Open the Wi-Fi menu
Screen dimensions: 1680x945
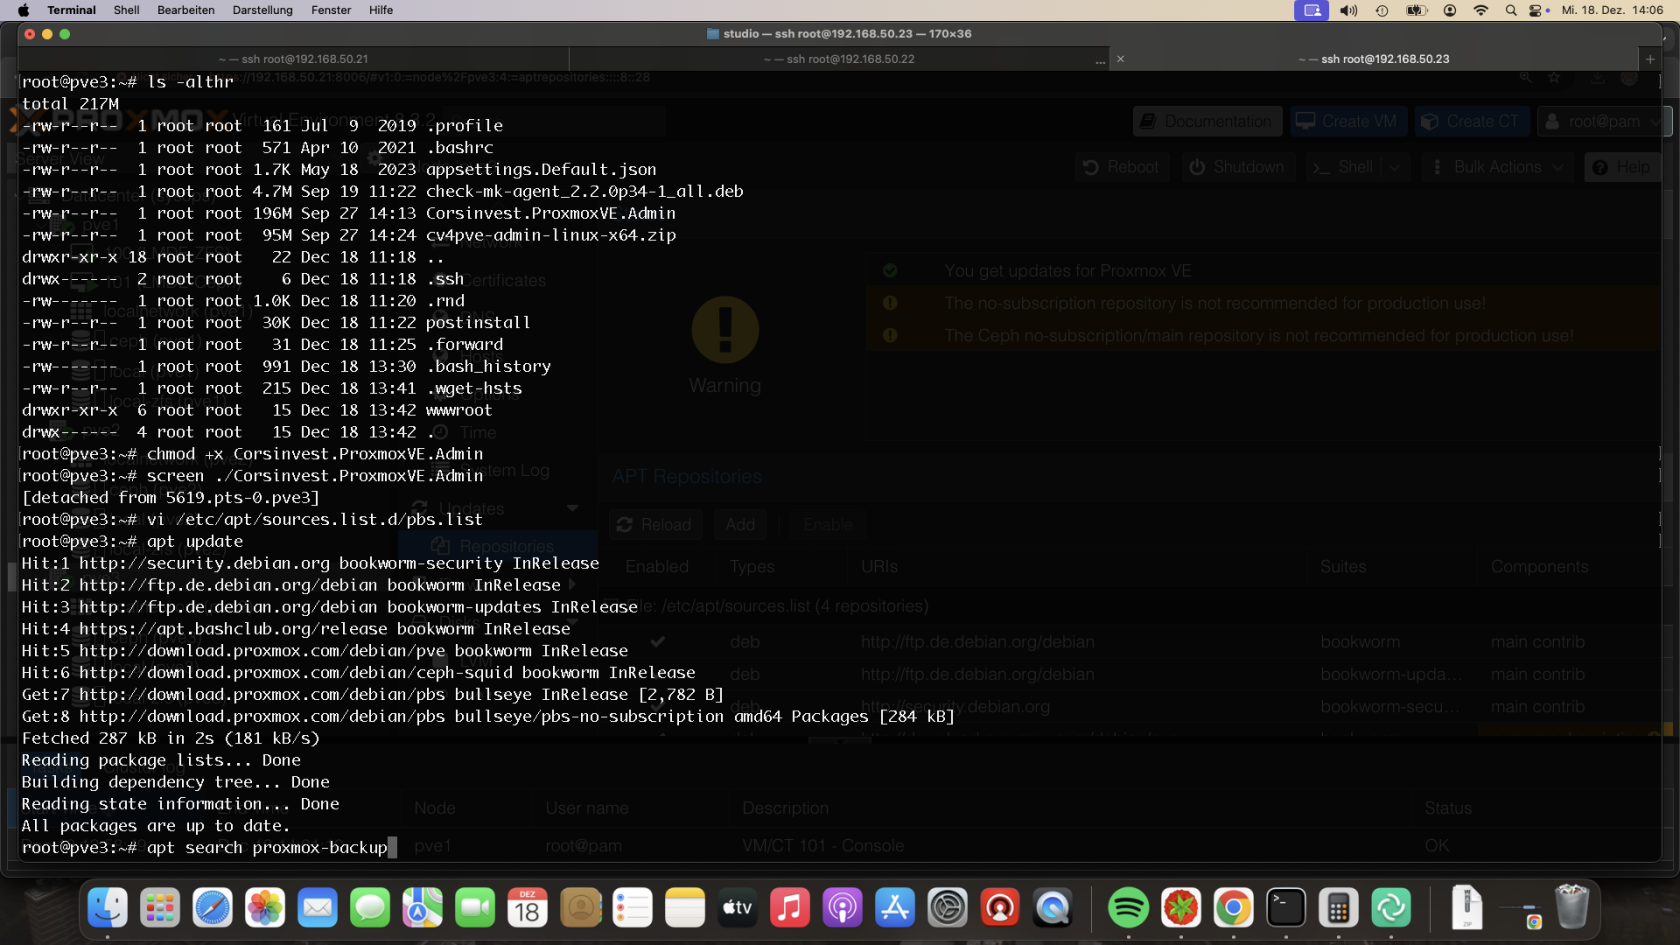coord(1481,10)
